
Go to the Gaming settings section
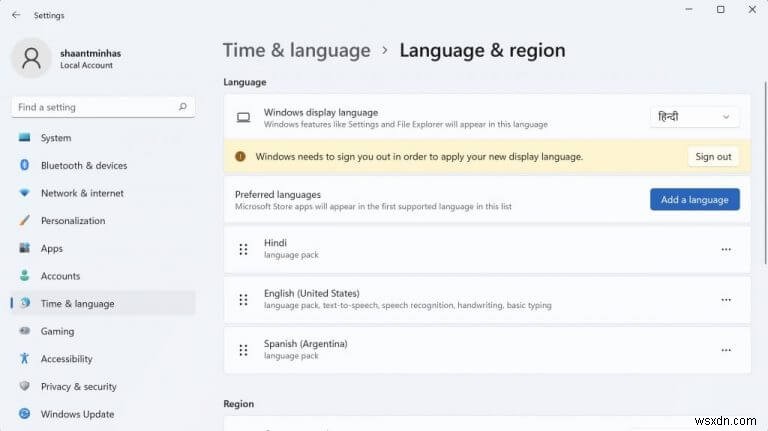[x=57, y=331]
